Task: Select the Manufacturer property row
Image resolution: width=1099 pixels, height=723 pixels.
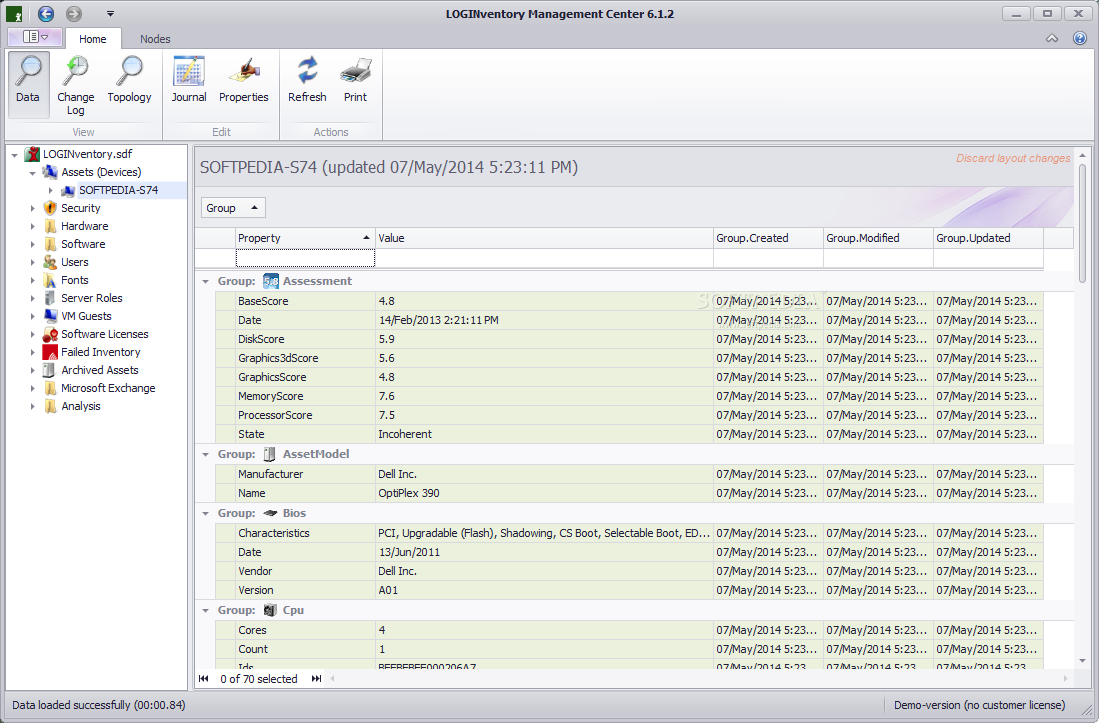Action: [x=629, y=474]
